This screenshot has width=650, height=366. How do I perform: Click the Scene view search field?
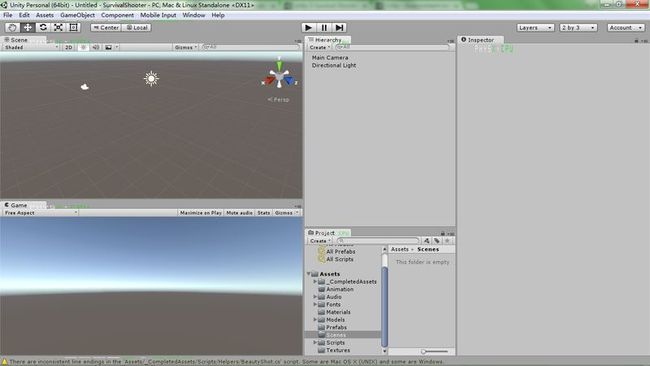(x=250, y=47)
